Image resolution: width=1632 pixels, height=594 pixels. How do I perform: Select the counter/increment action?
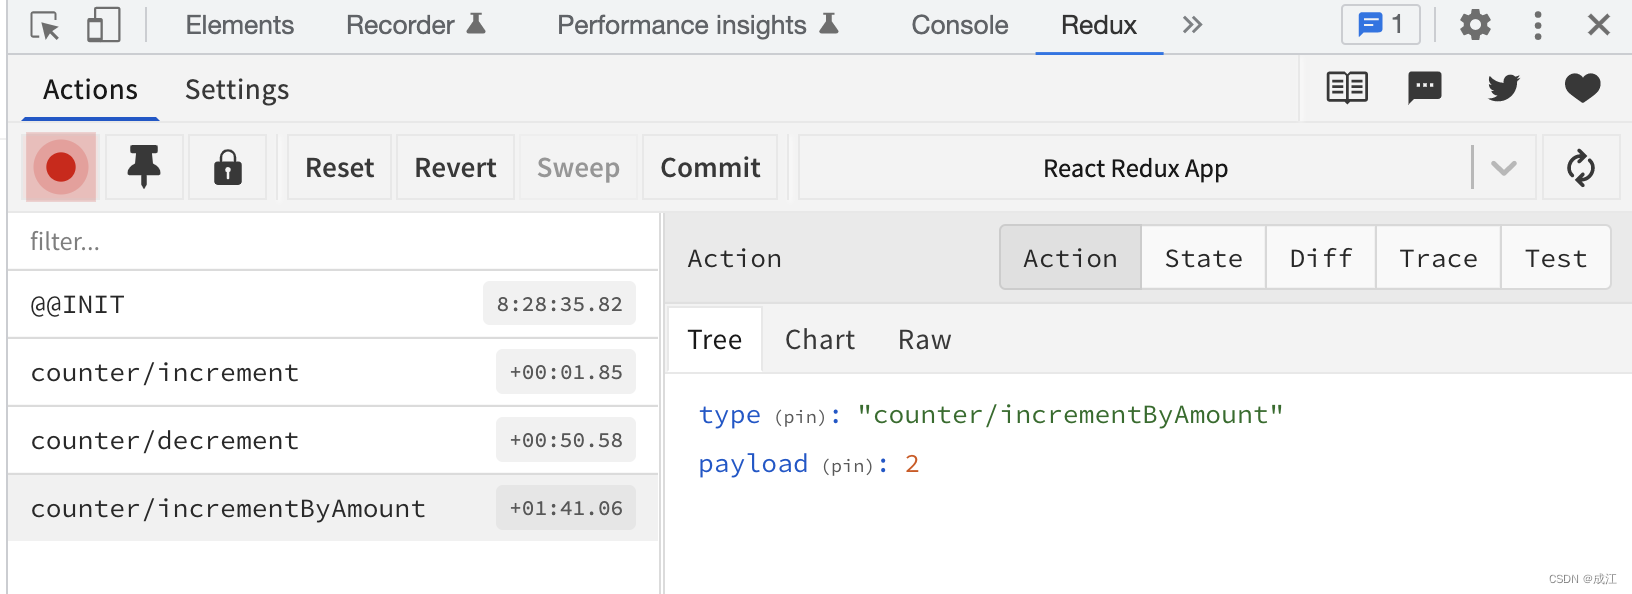333,372
